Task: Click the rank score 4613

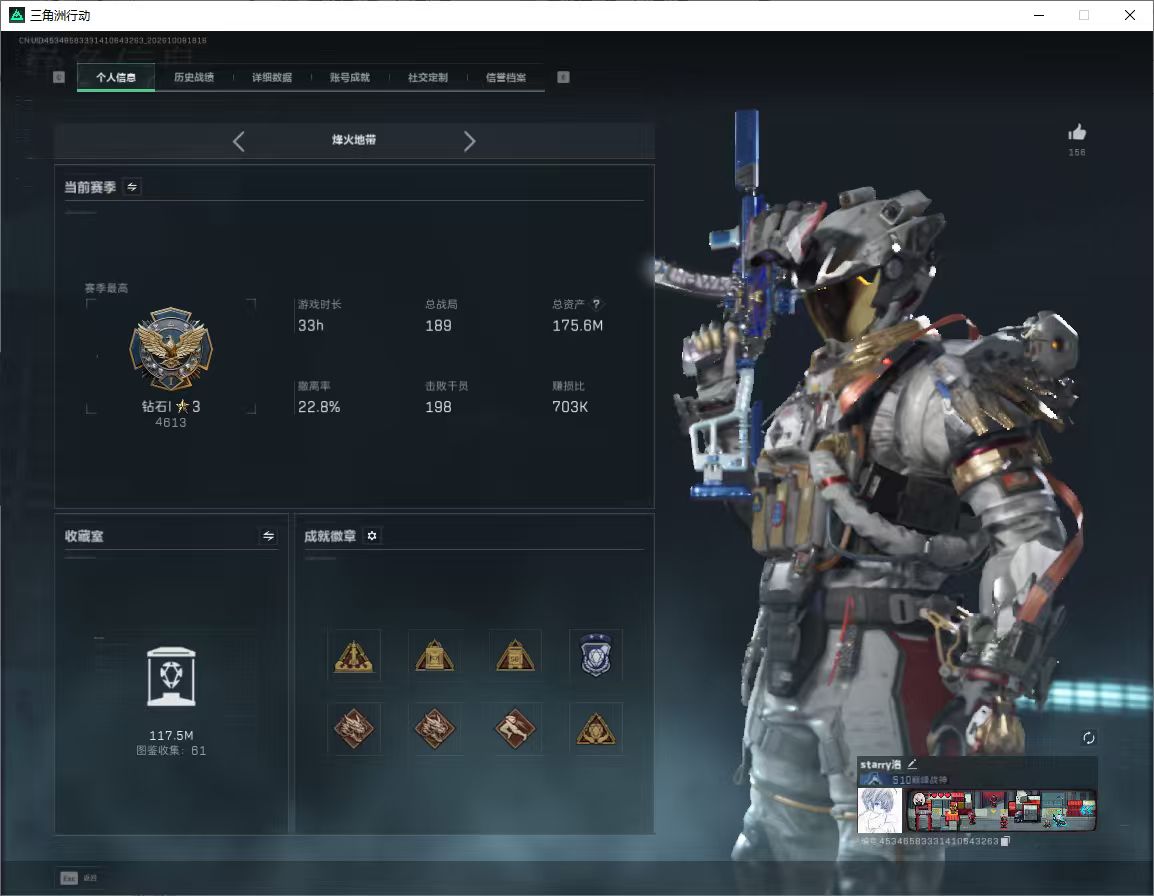Action: [171, 423]
